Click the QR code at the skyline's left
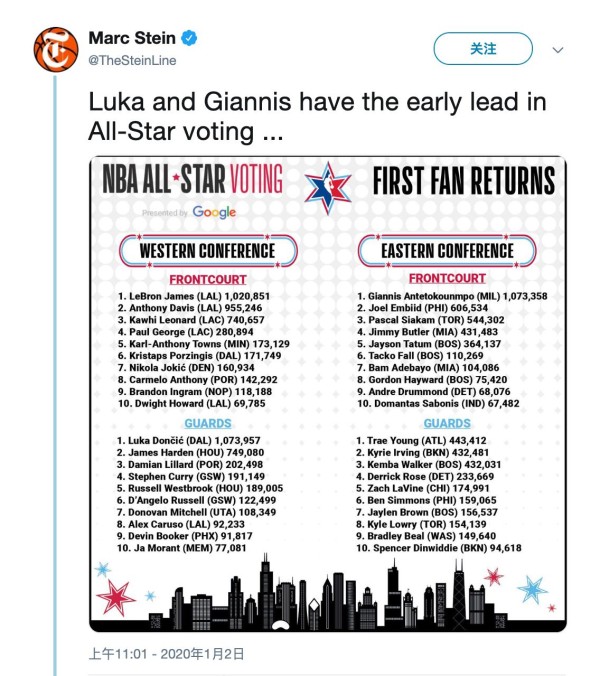 155,621
